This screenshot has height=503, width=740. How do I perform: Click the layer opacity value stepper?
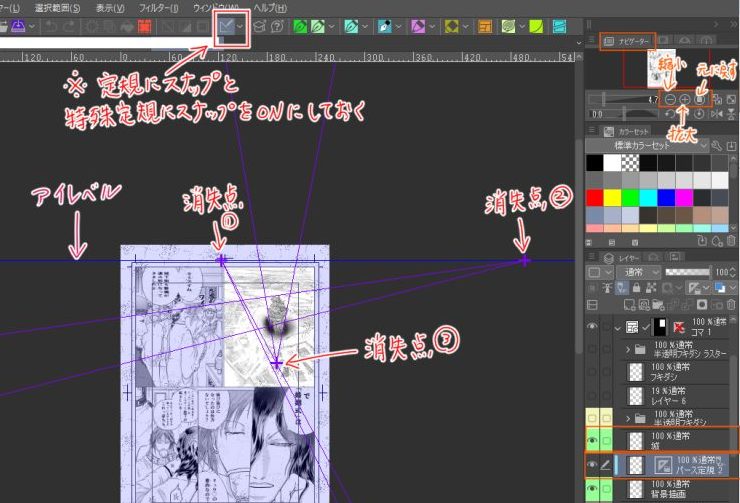point(733,272)
